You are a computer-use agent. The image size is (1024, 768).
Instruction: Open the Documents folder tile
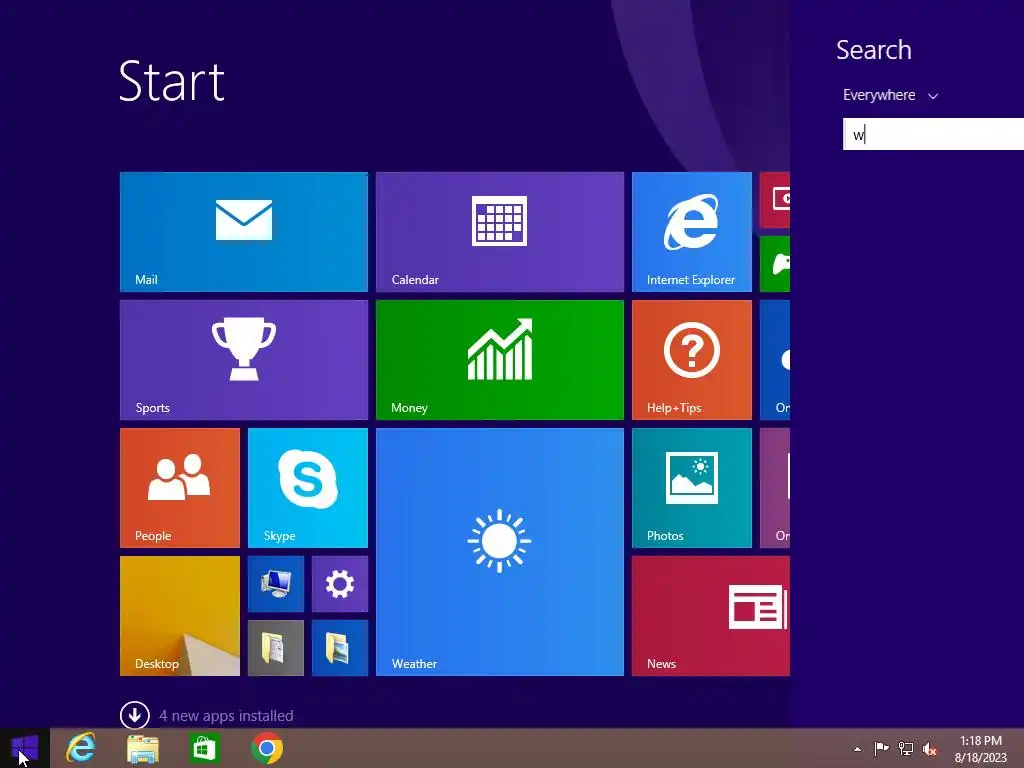pyautogui.click(x=276, y=648)
